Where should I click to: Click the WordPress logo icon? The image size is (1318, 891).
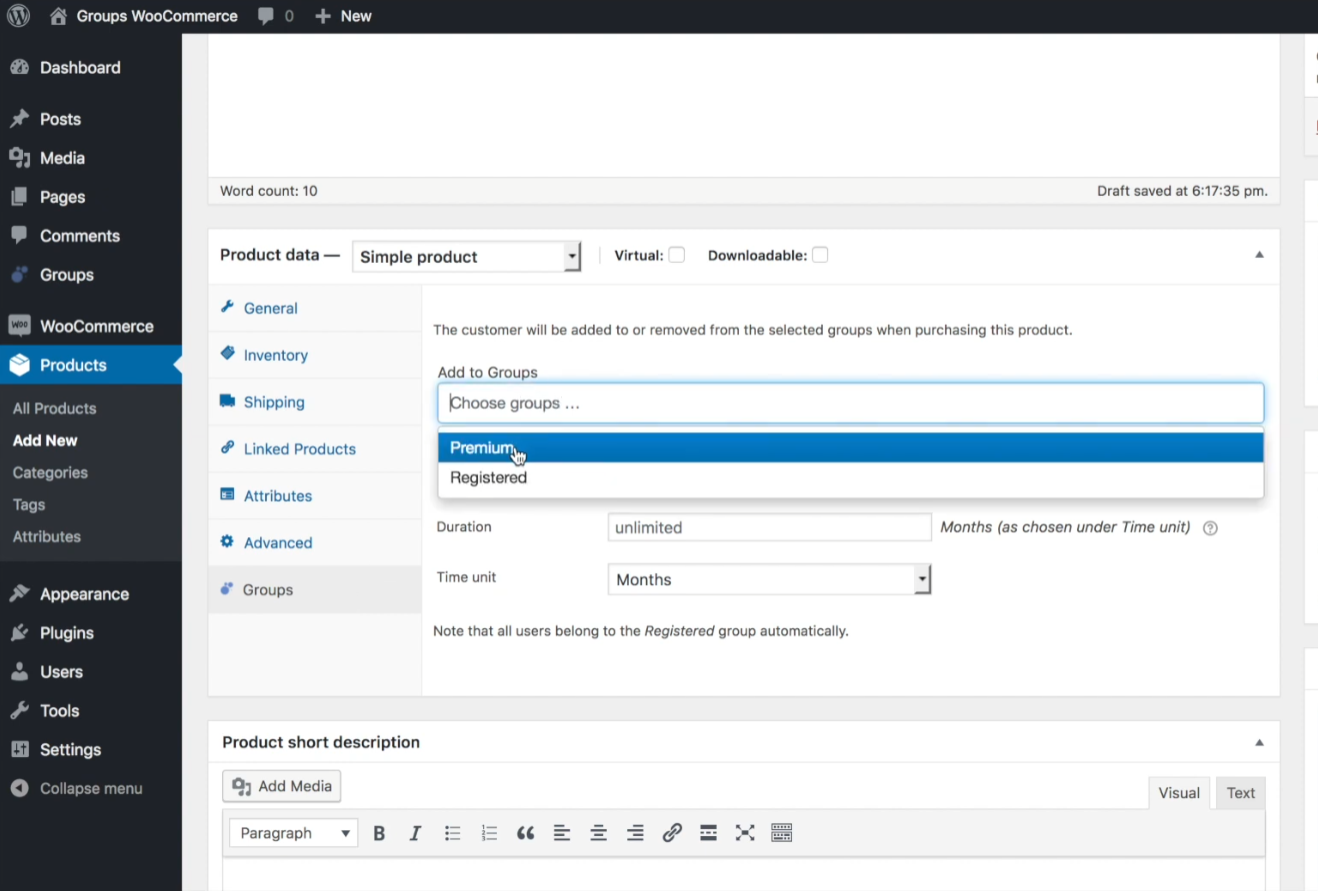pyautogui.click(x=18, y=16)
